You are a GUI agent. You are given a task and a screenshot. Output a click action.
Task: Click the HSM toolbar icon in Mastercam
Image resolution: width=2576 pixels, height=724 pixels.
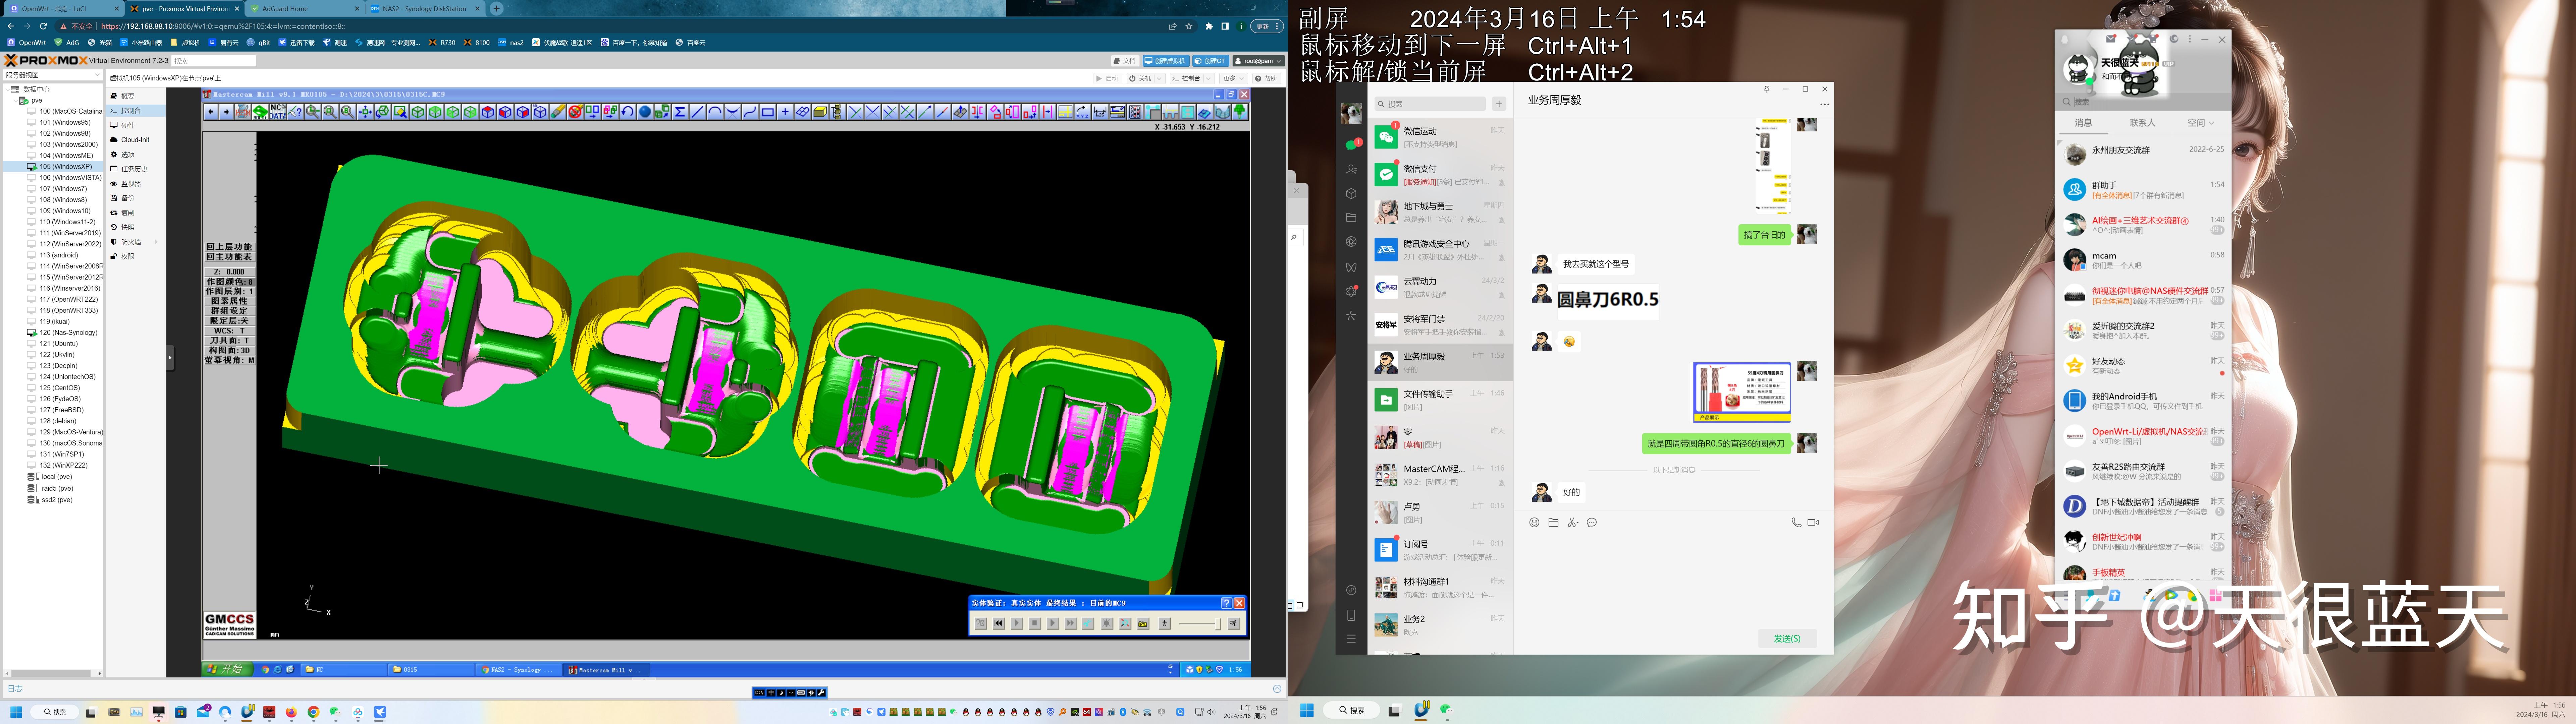(243, 112)
